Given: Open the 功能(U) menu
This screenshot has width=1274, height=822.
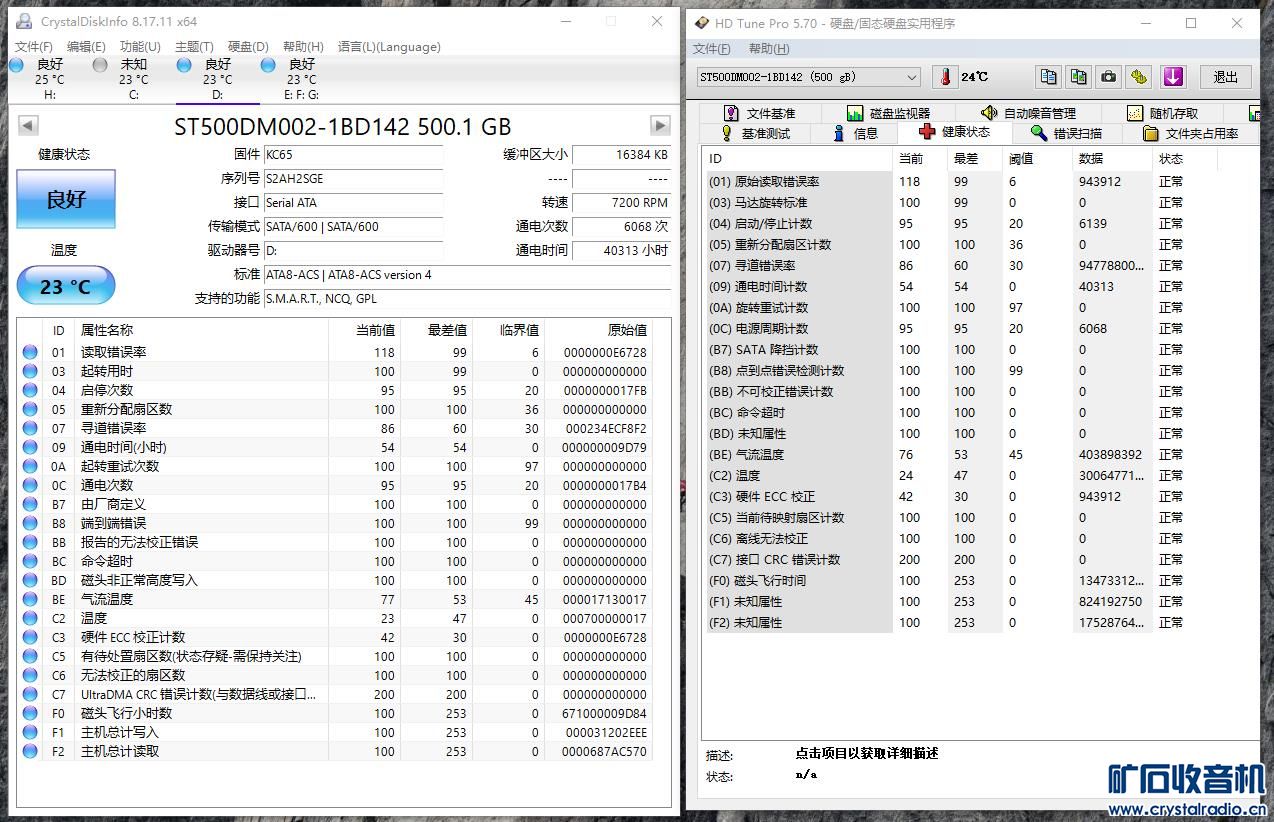Looking at the screenshot, I should (x=140, y=46).
